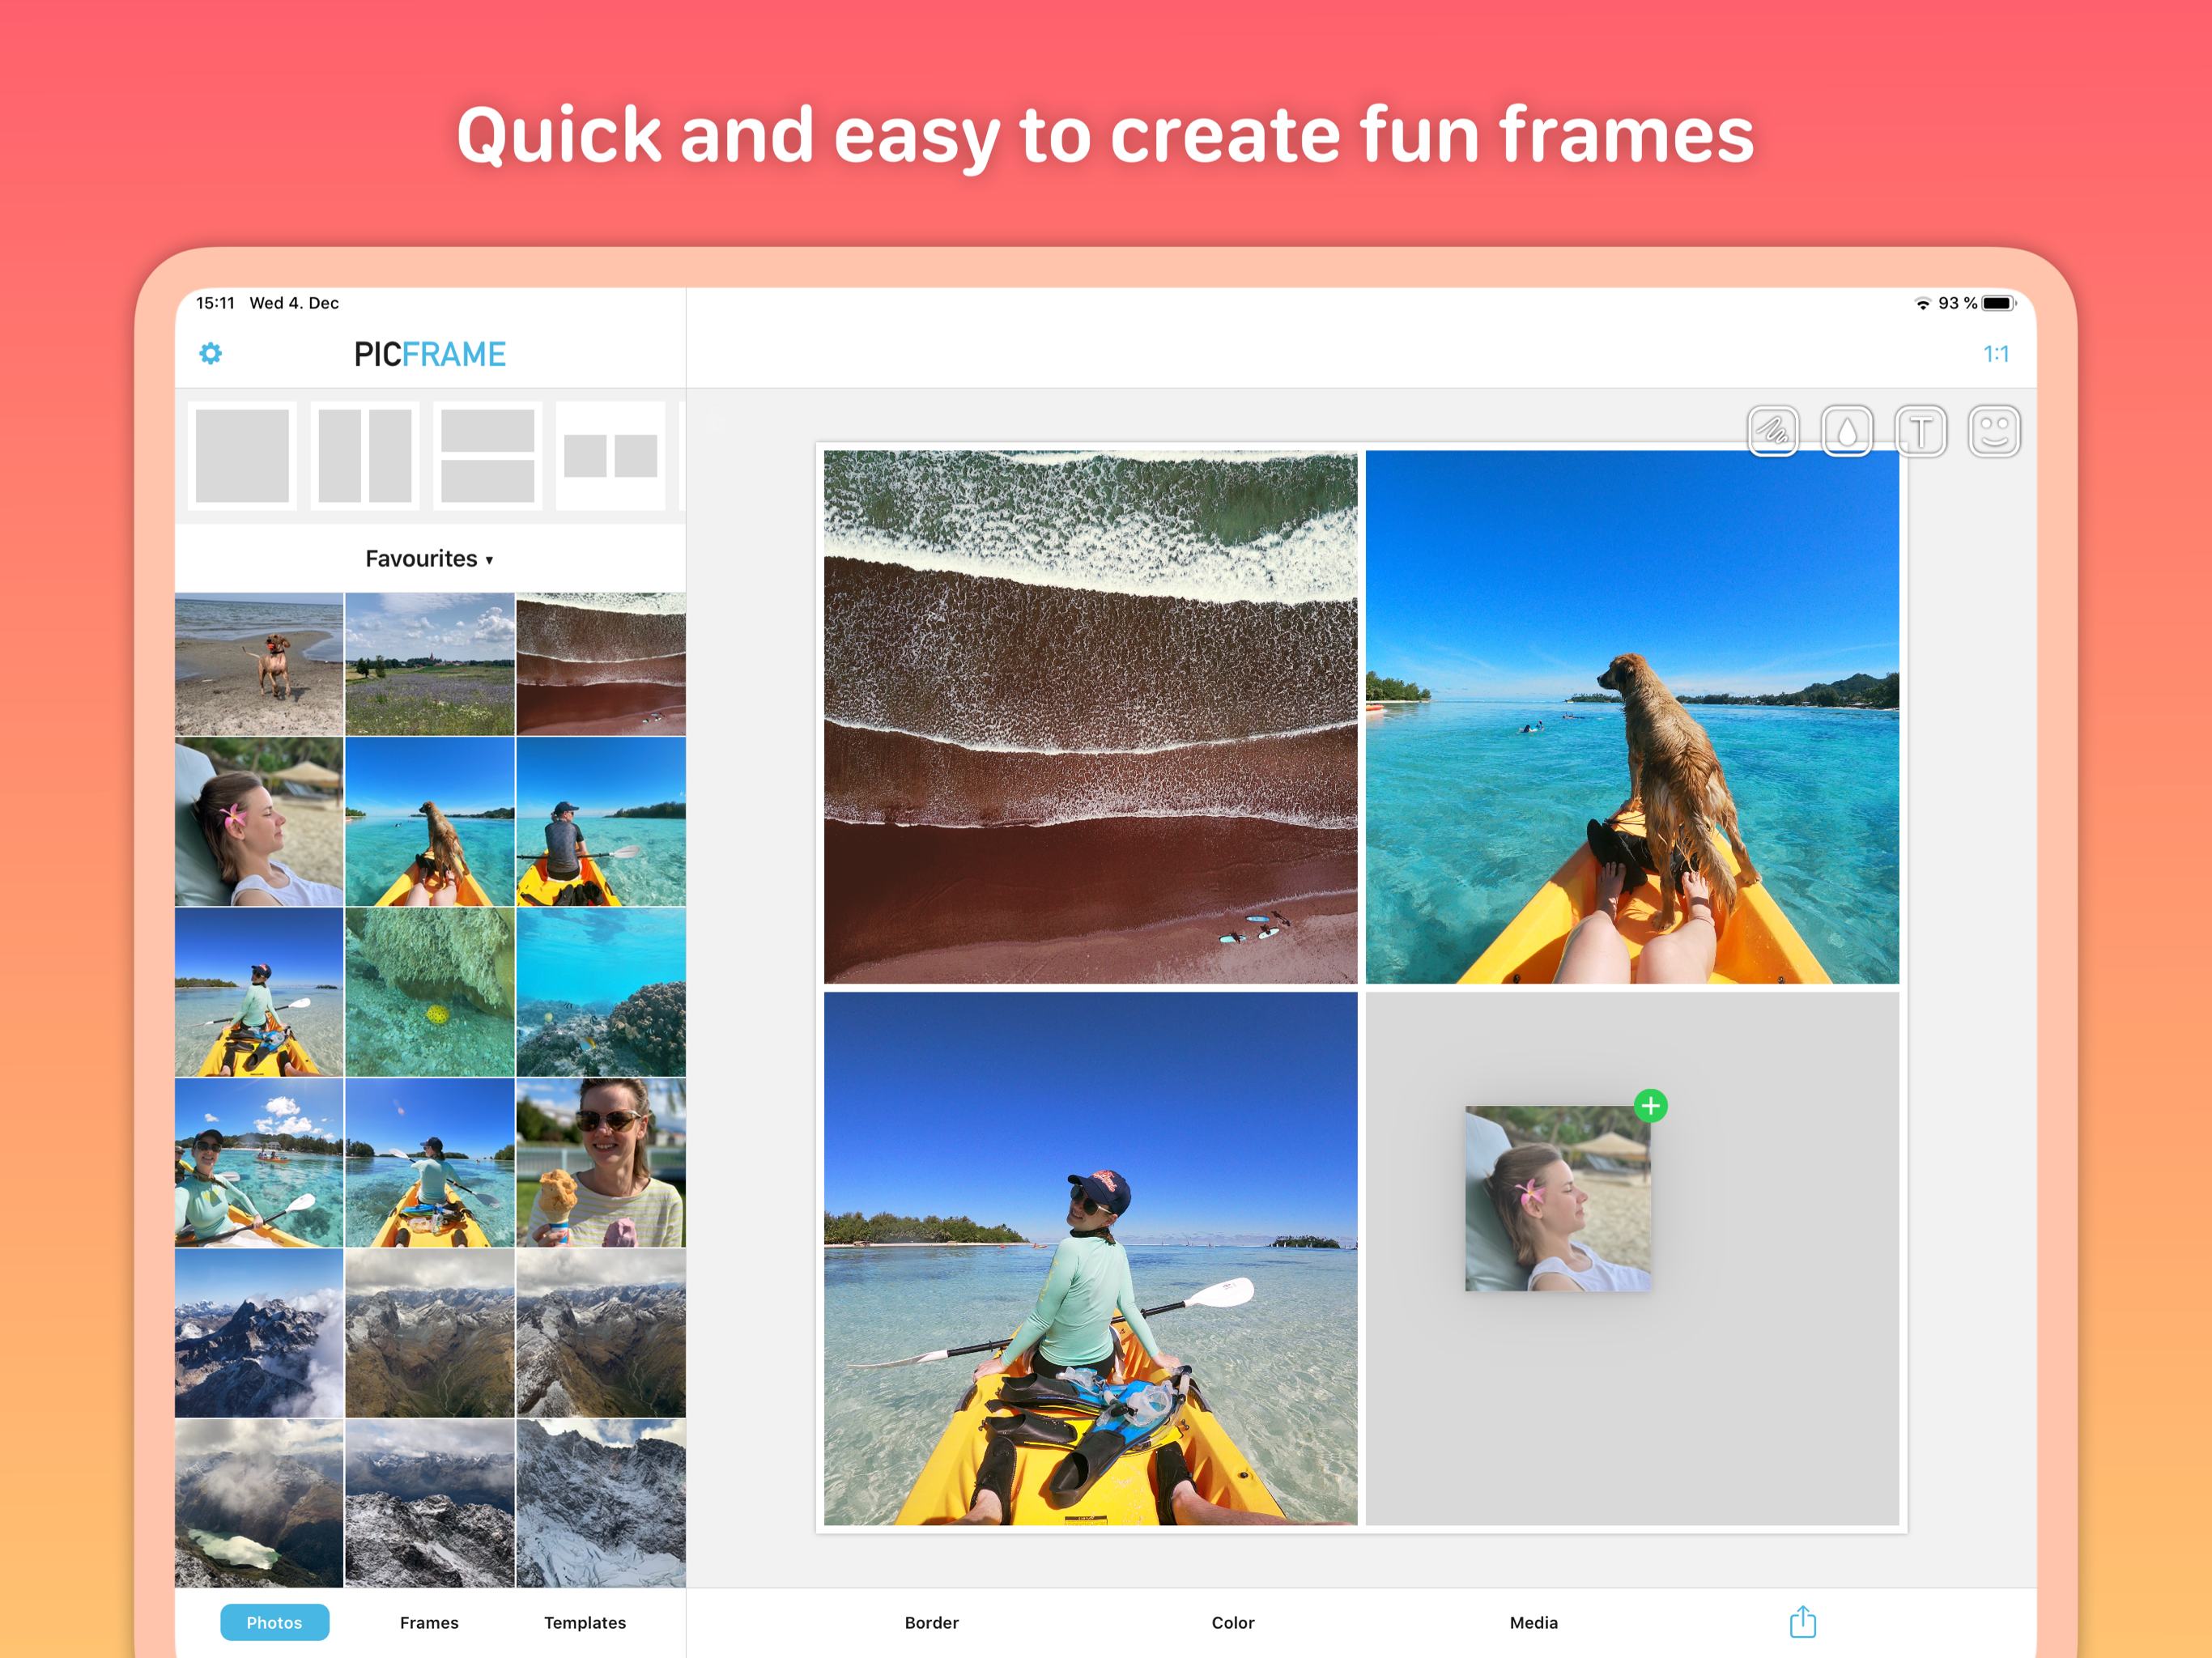Open the Color options
The width and height of the screenshot is (2212, 1658).
pos(1232,1622)
